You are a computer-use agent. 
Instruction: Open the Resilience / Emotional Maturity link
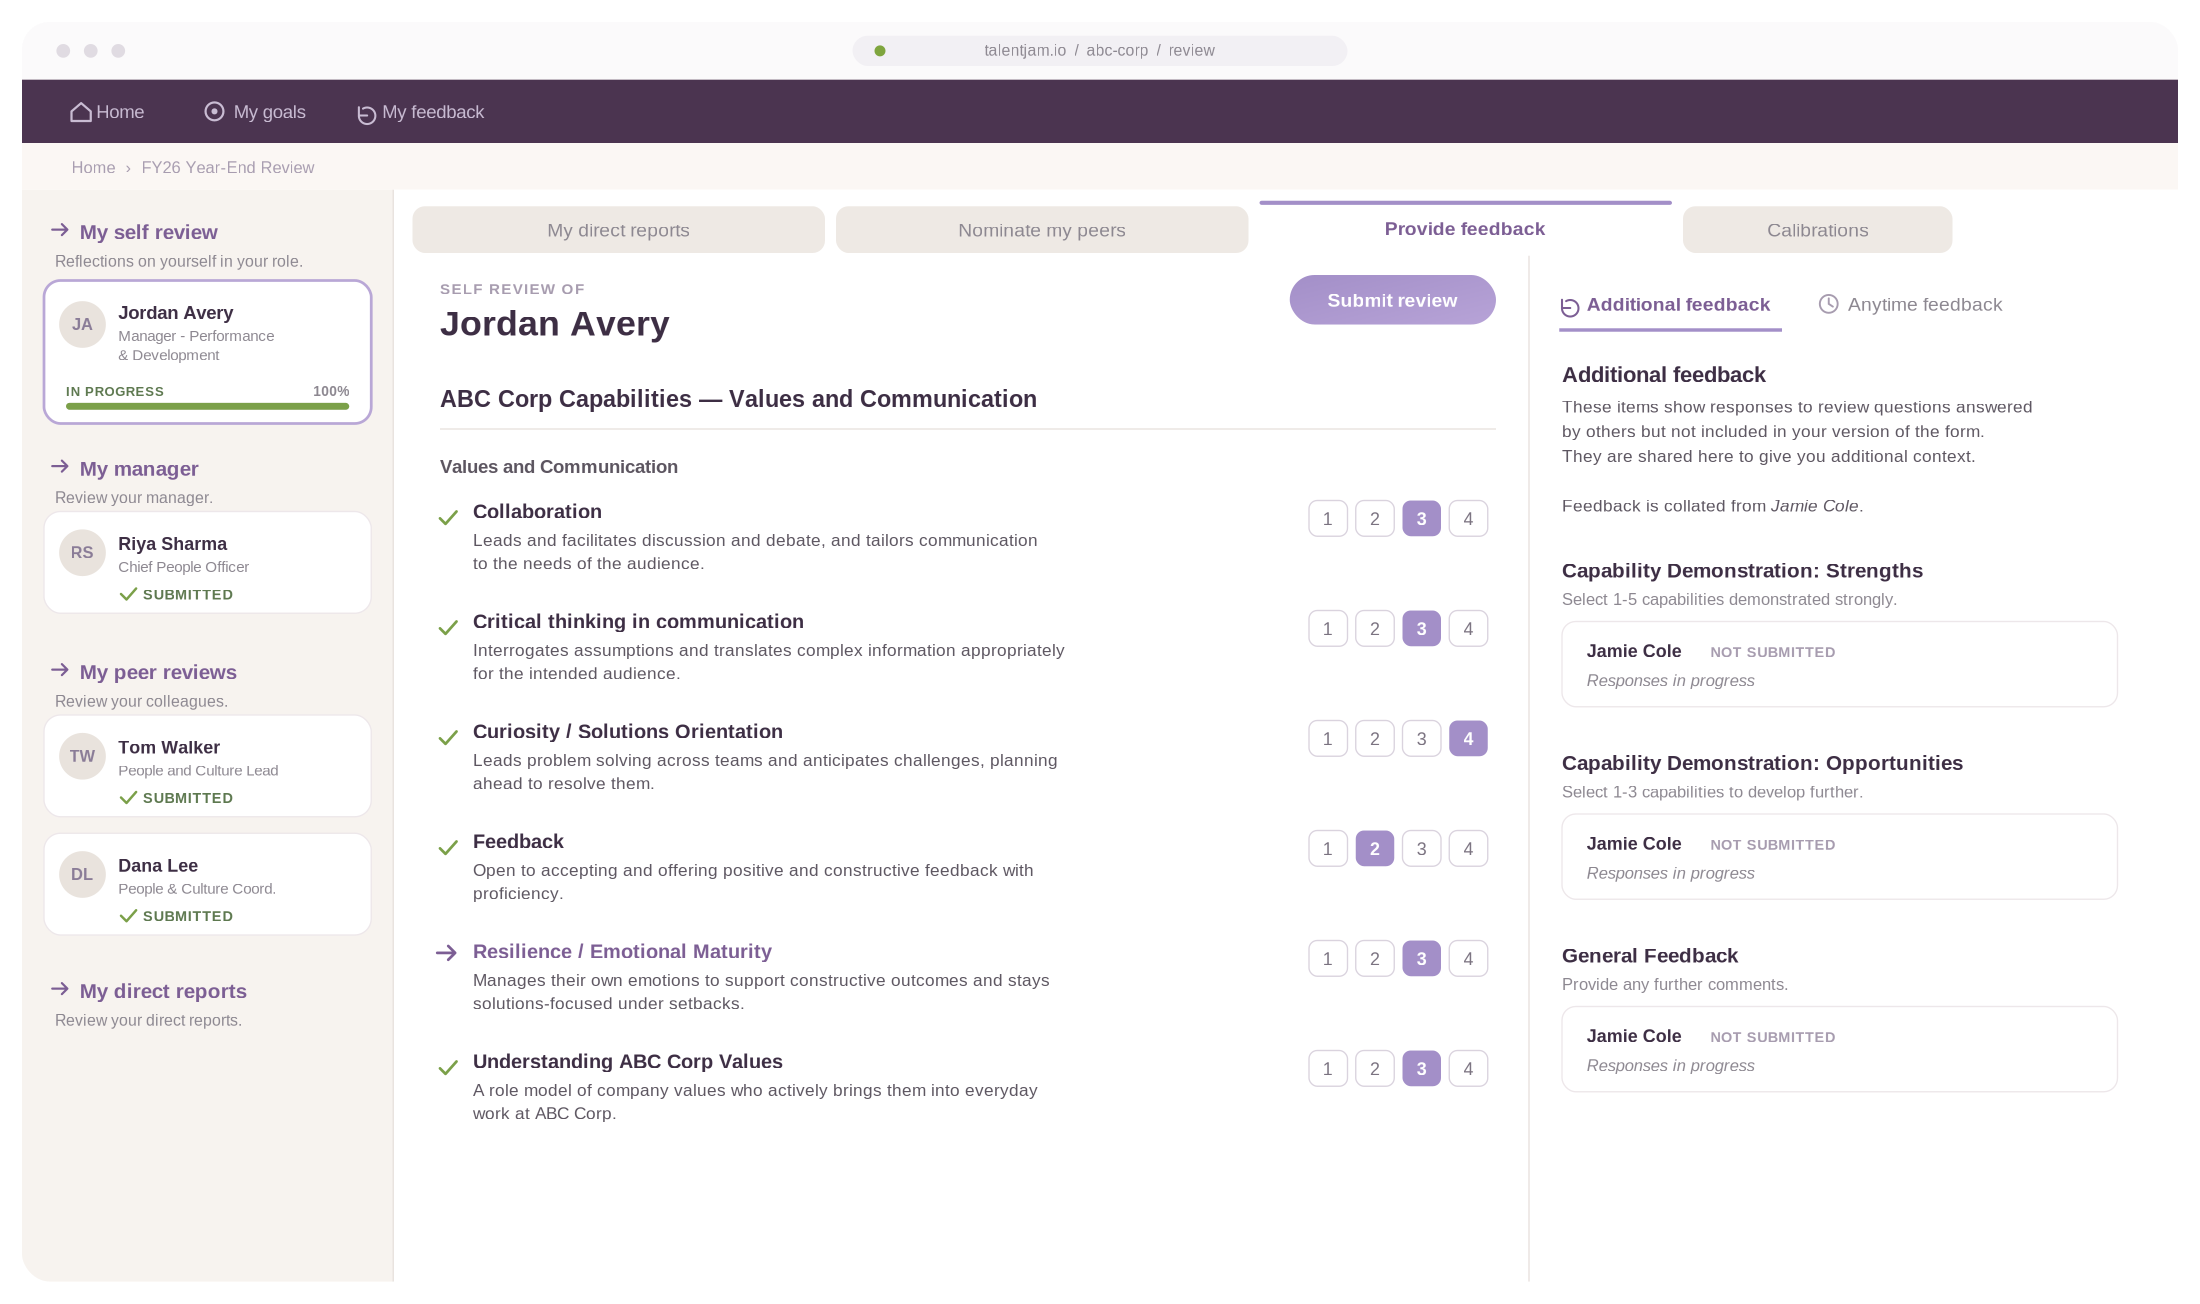pyautogui.click(x=622, y=952)
